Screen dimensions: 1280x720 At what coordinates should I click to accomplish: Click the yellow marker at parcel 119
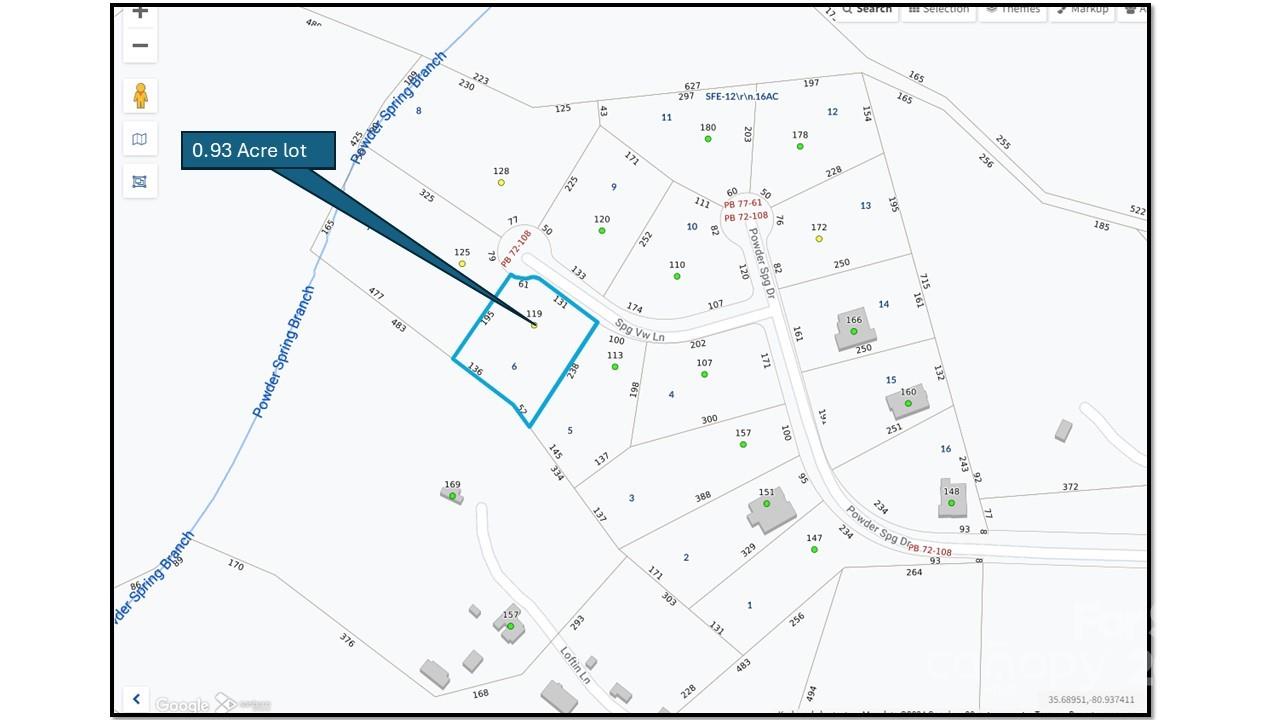click(534, 325)
